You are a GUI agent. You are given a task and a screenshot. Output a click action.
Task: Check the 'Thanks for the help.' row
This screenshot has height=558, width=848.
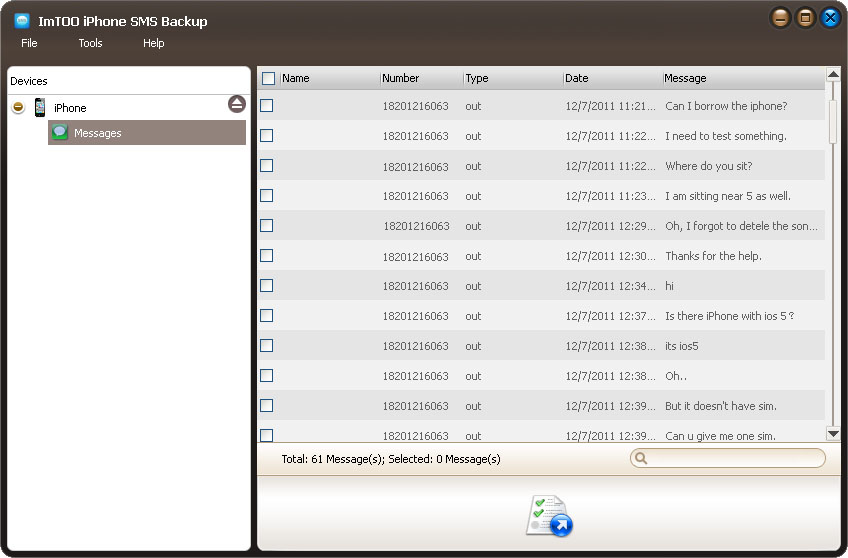click(x=267, y=256)
